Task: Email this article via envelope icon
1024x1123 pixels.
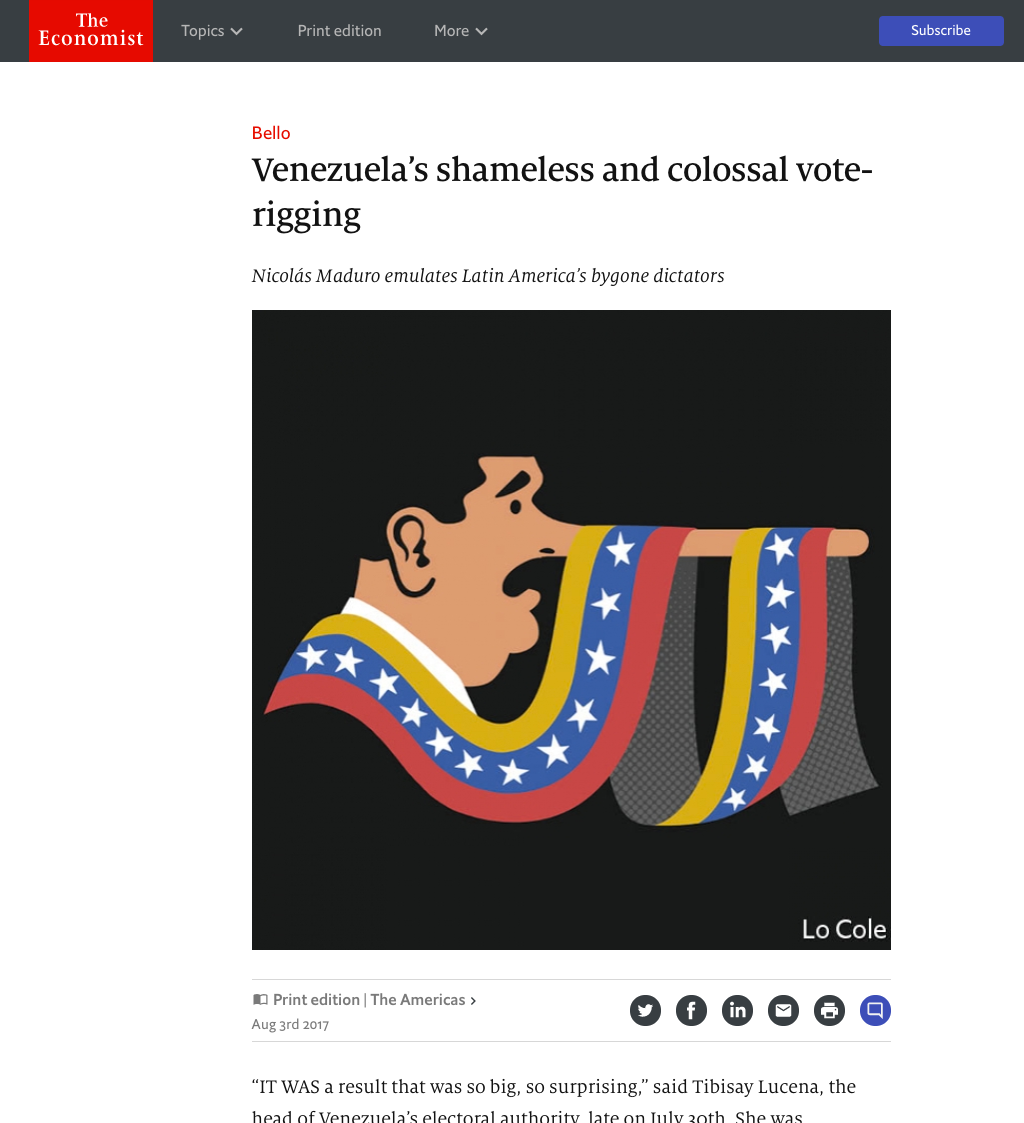Action: (x=783, y=1011)
